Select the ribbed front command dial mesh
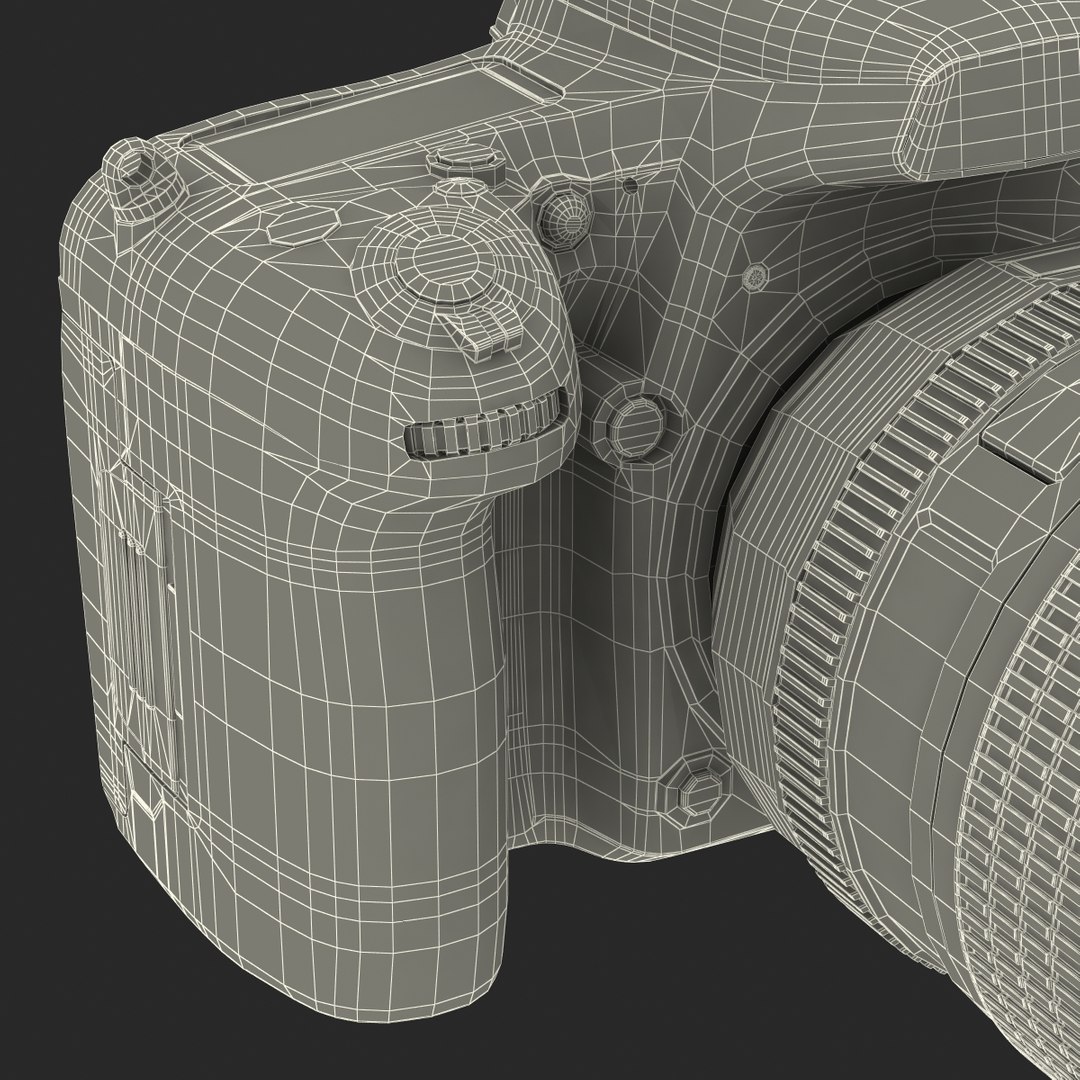 coord(487,422)
